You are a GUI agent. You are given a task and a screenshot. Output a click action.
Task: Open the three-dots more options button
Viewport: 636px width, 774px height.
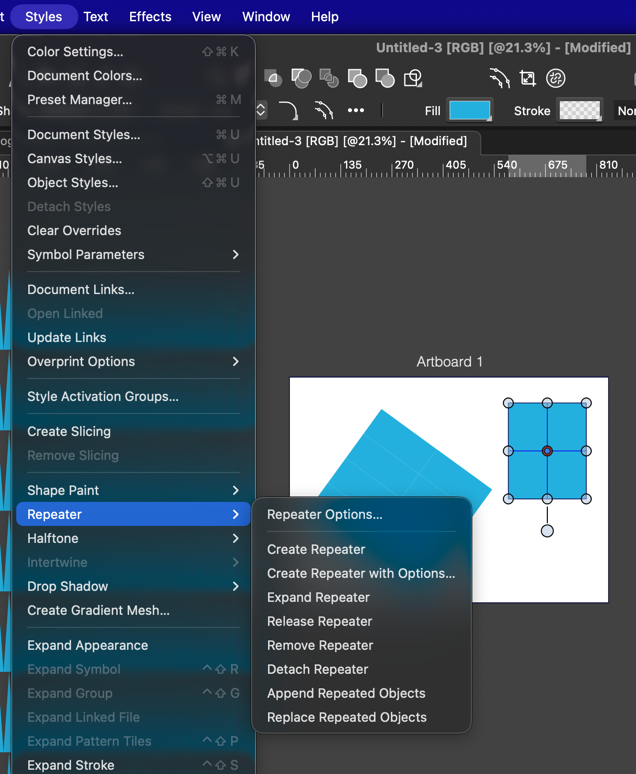(356, 110)
